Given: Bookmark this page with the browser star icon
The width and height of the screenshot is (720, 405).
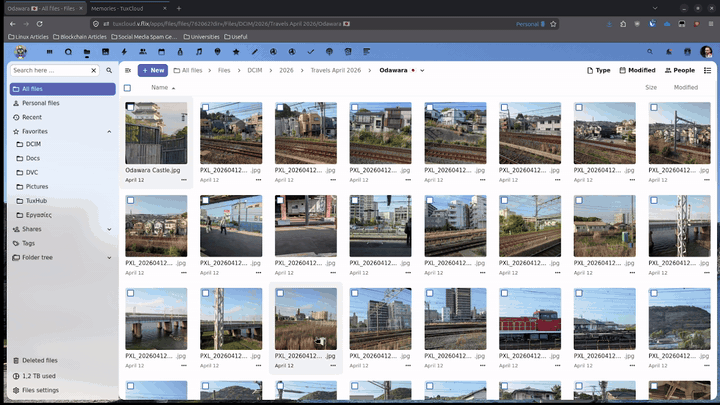Looking at the screenshot, I should 553,24.
